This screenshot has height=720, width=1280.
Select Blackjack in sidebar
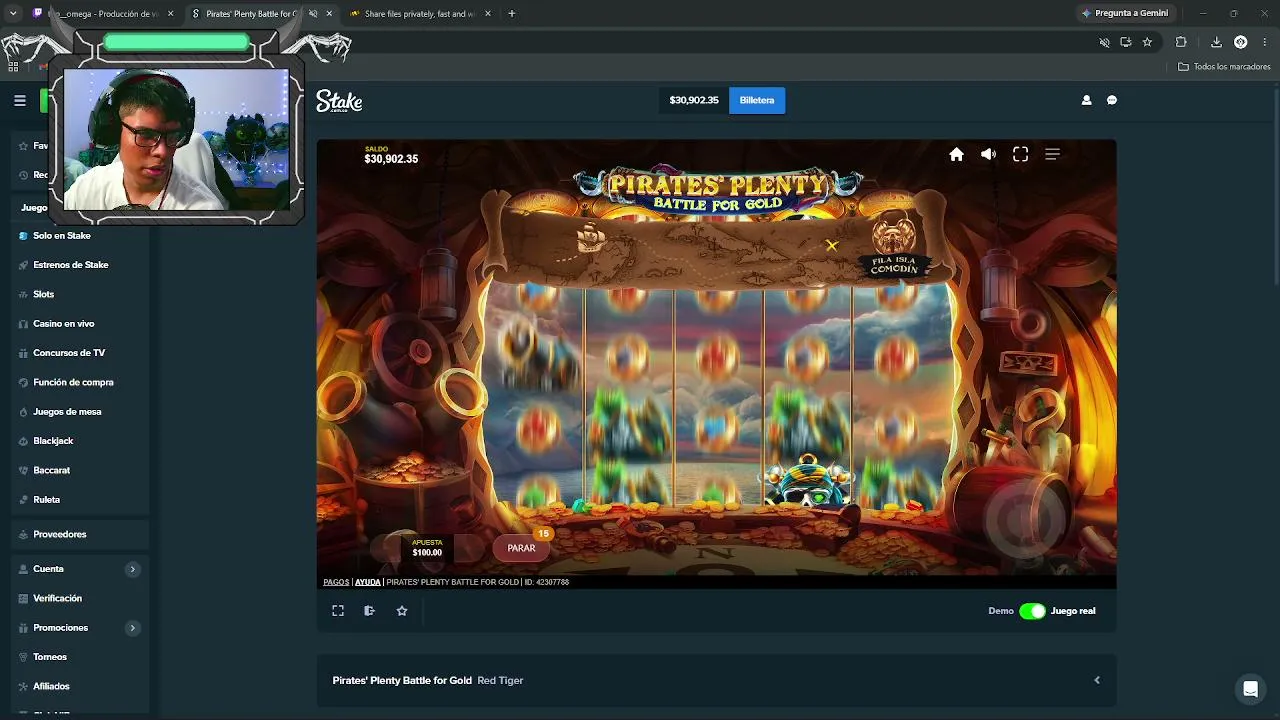coord(53,441)
